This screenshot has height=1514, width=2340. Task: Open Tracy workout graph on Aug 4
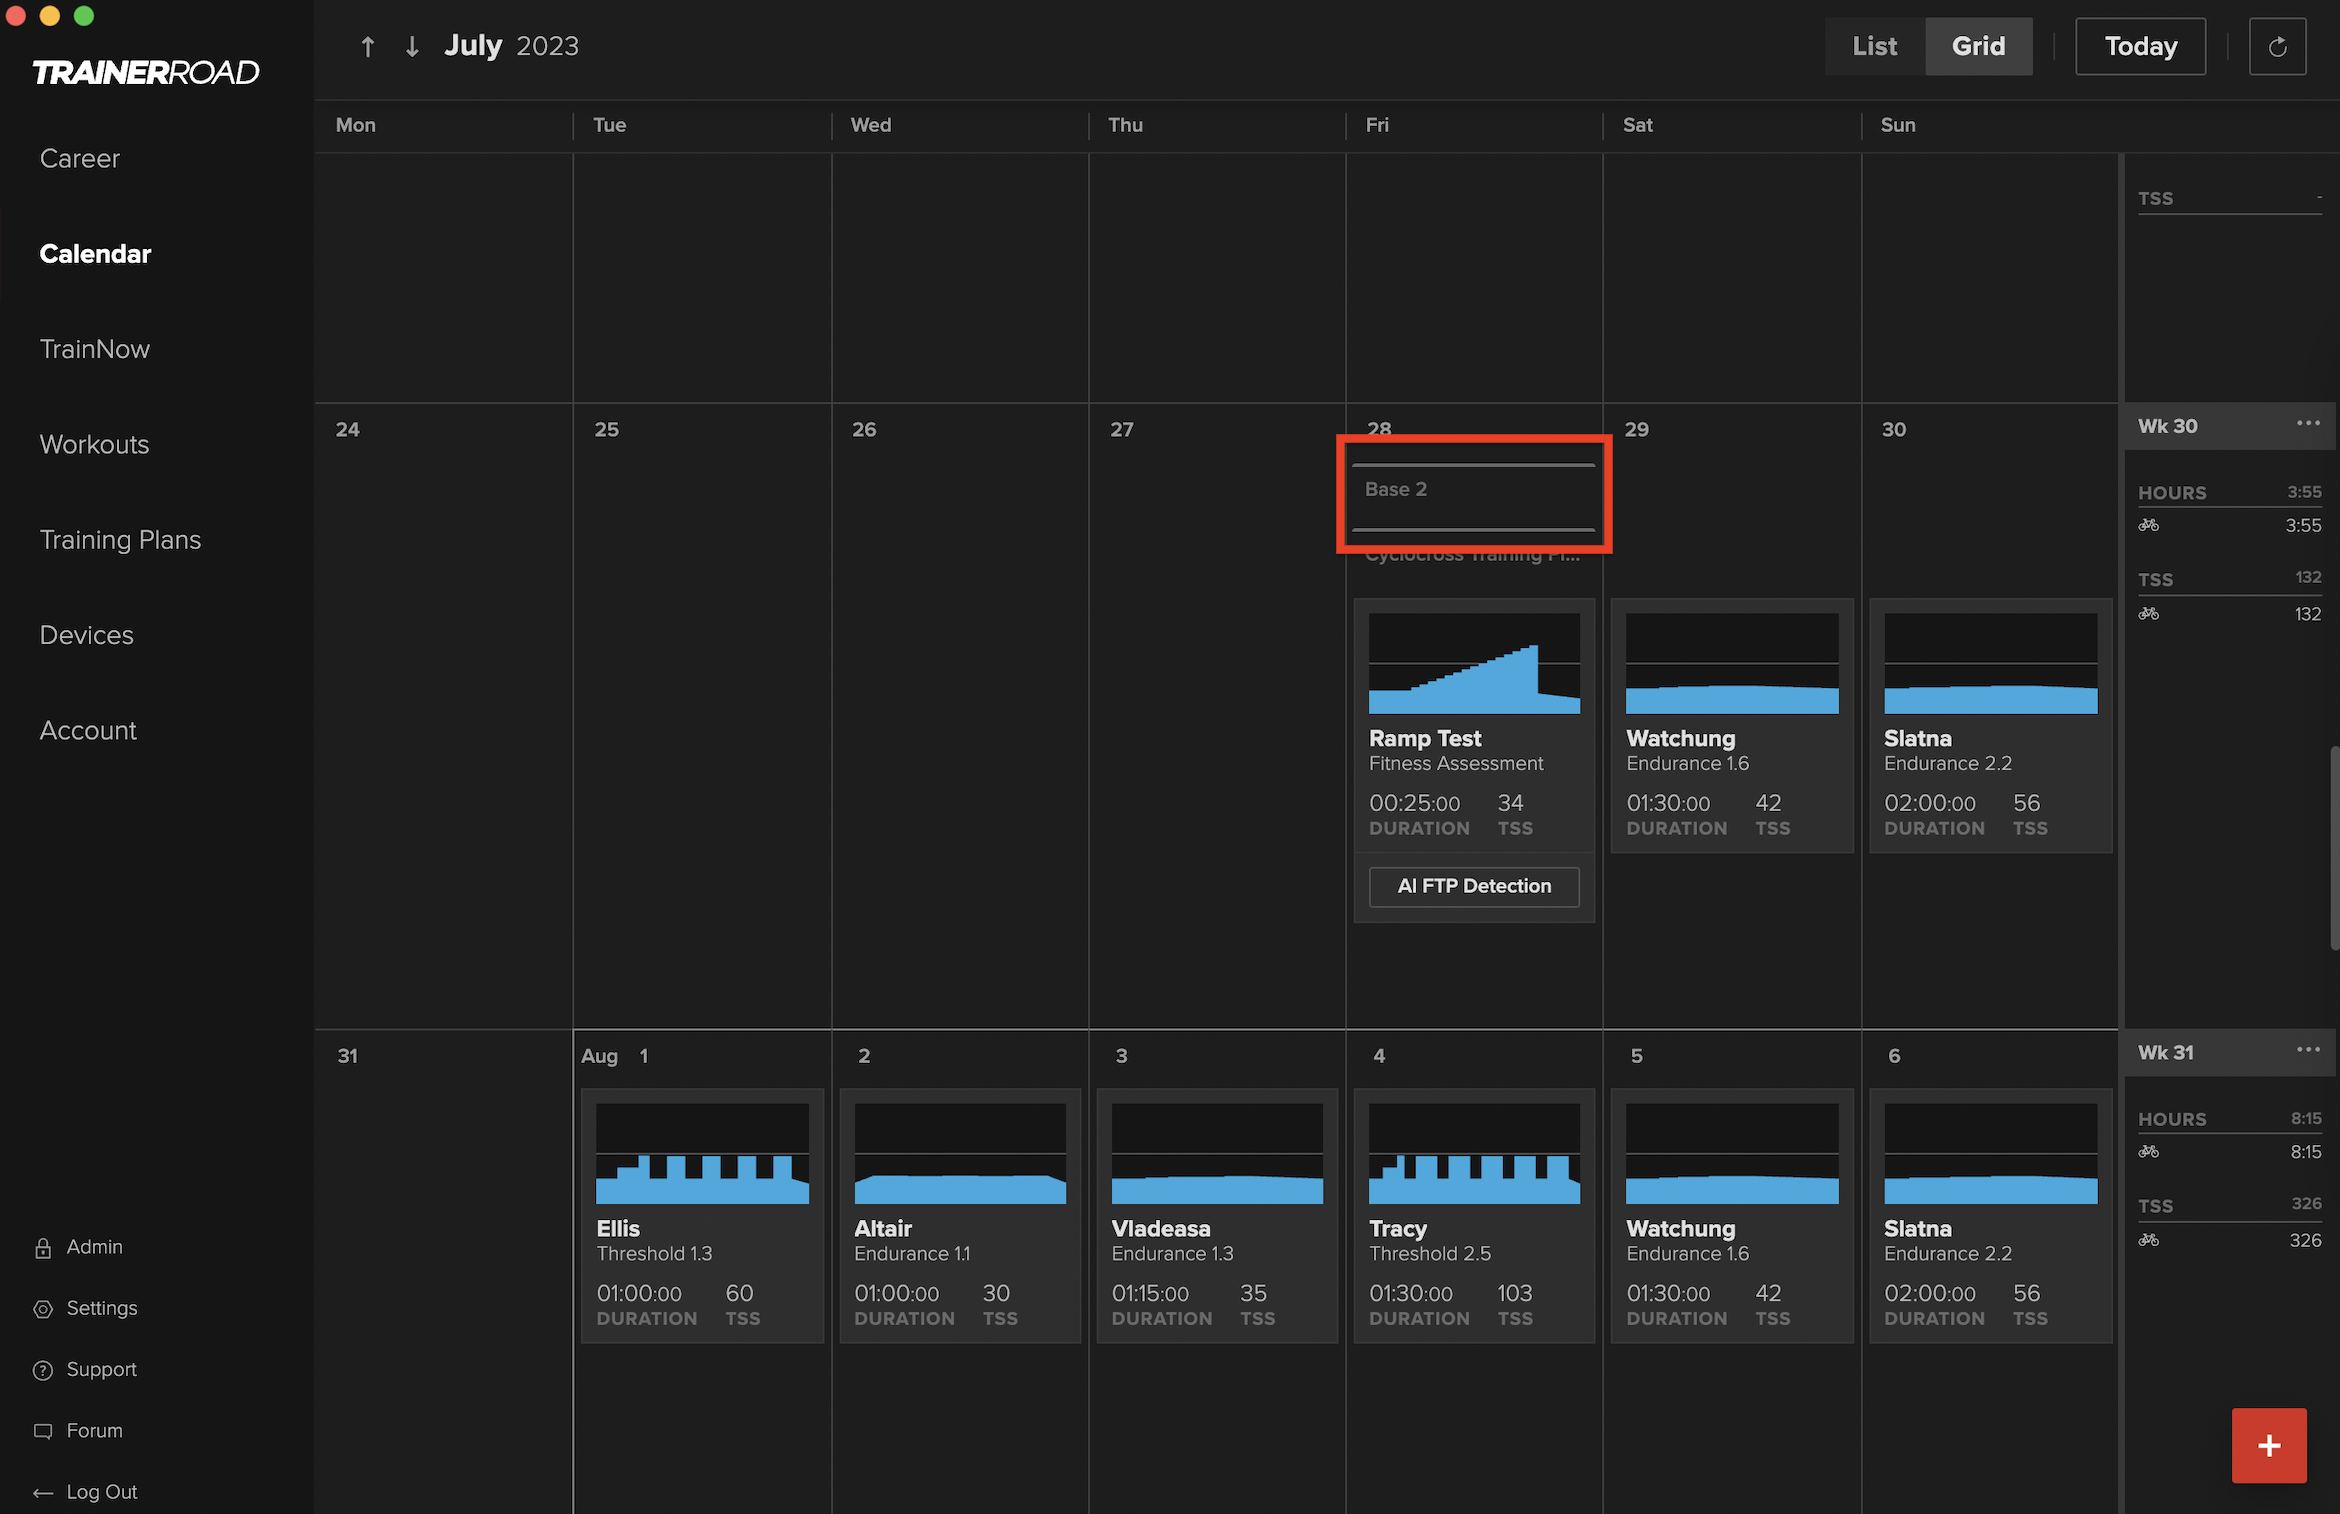click(1474, 1153)
